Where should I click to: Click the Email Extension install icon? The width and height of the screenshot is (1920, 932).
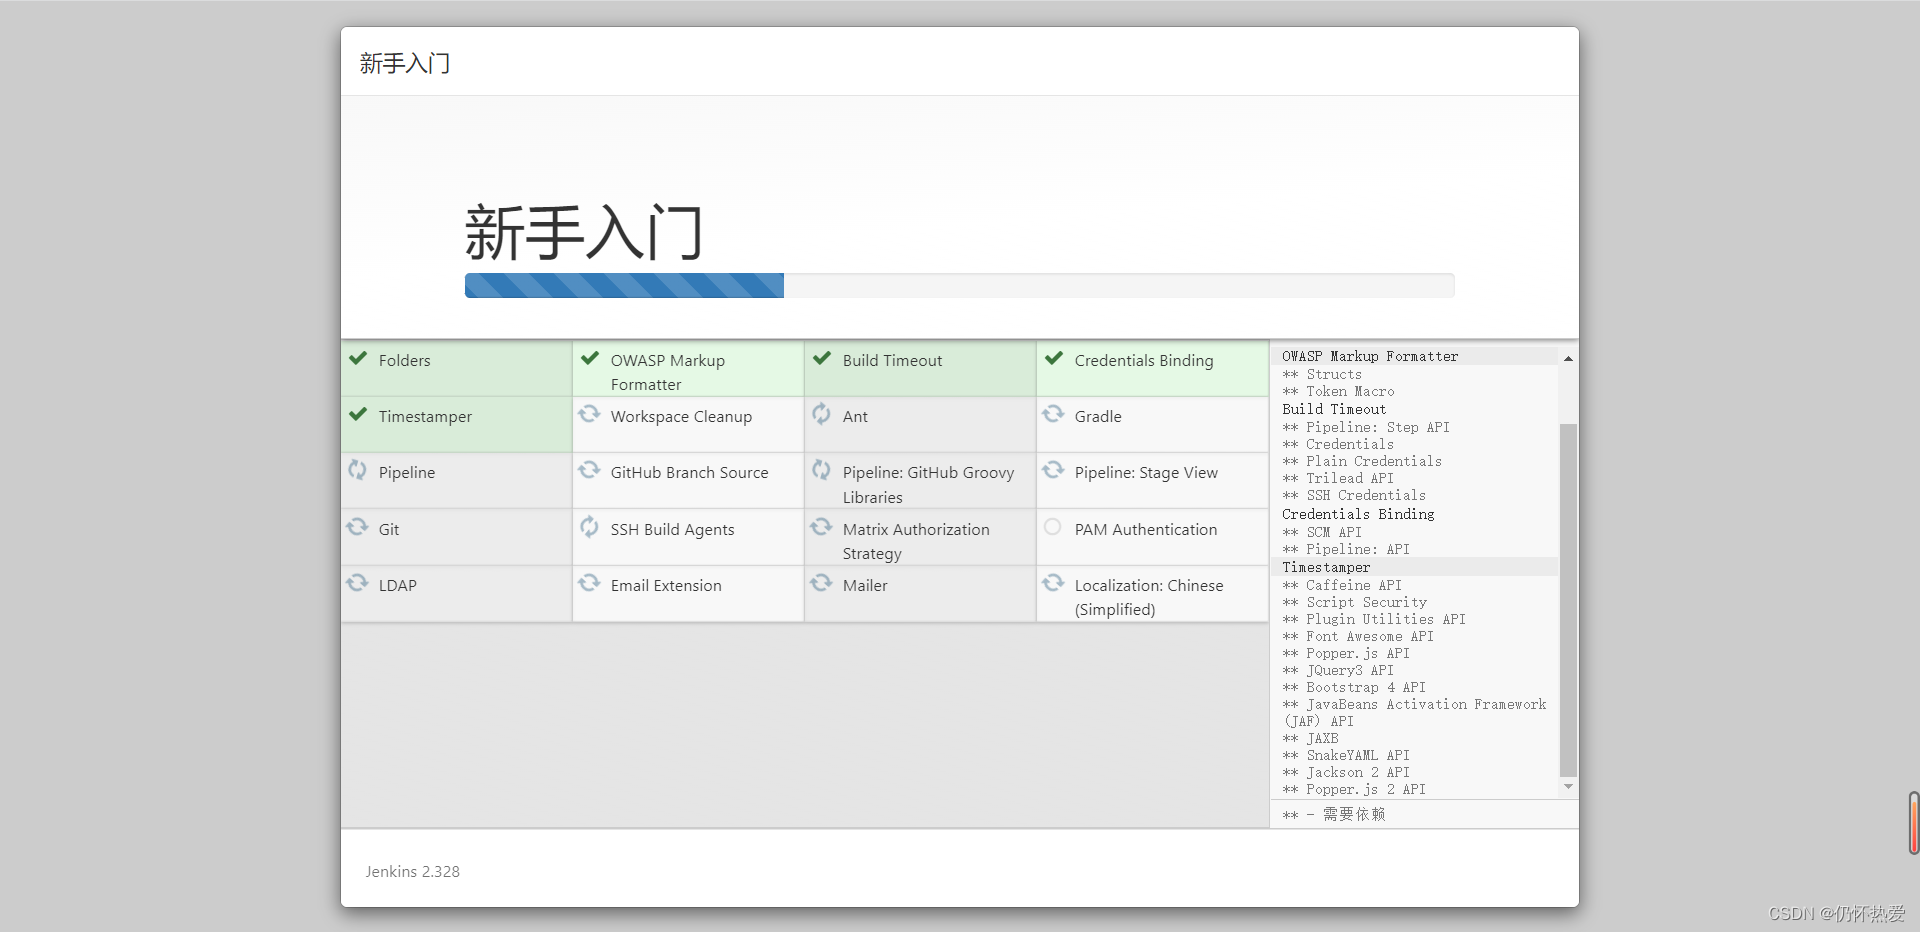click(x=589, y=584)
